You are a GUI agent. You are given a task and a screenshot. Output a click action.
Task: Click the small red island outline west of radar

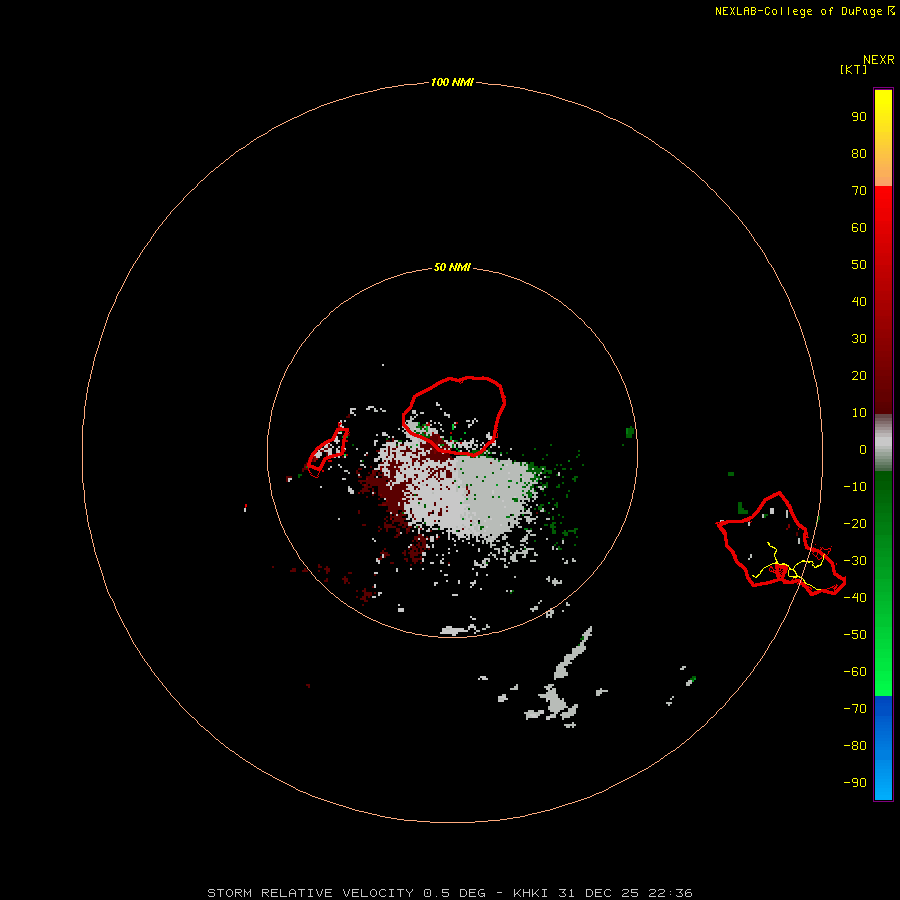click(x=328, y=451)
